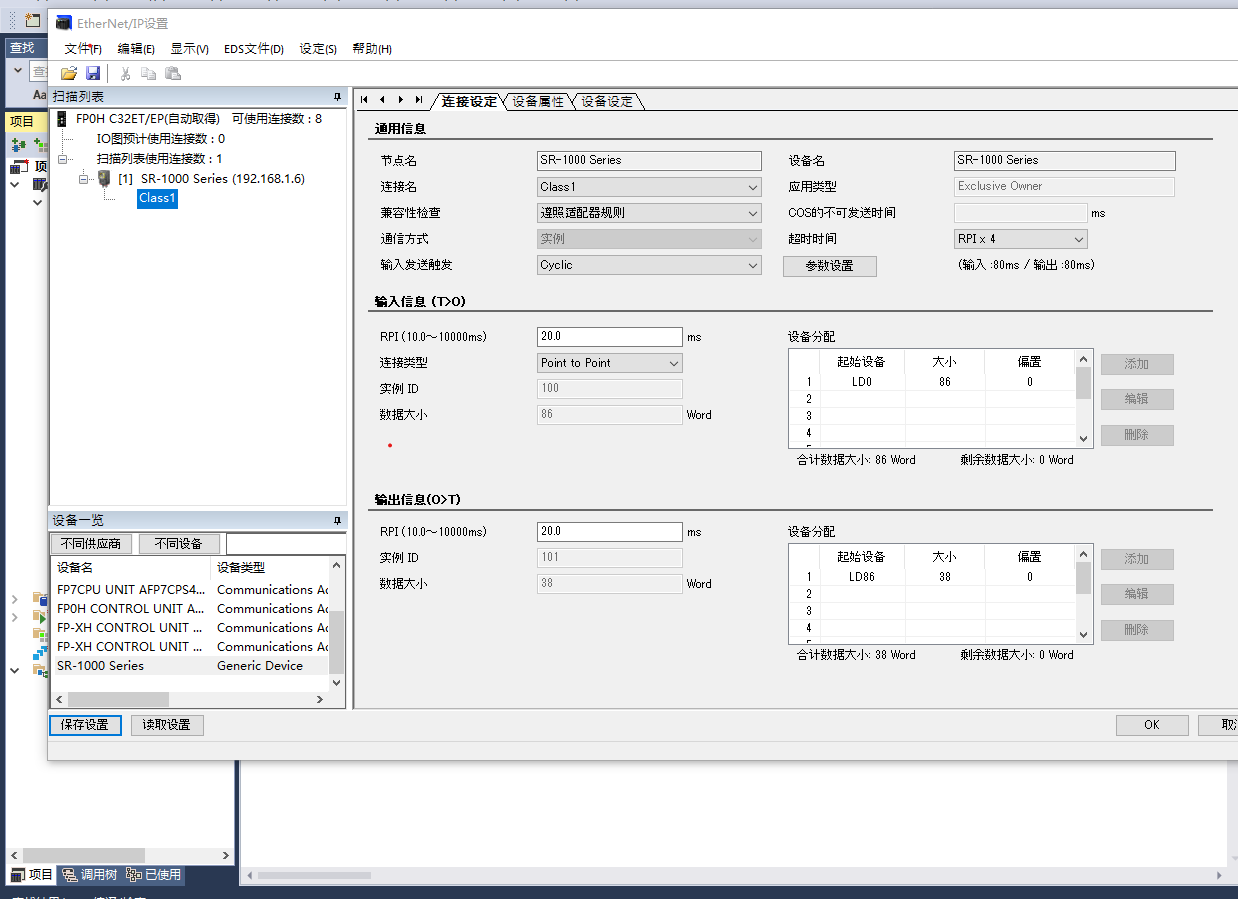This screenshot has height=899, width=1238.
Task: Jump to last tab with navigation arrow
Action: pyautogui.click(x=418, y=100)
